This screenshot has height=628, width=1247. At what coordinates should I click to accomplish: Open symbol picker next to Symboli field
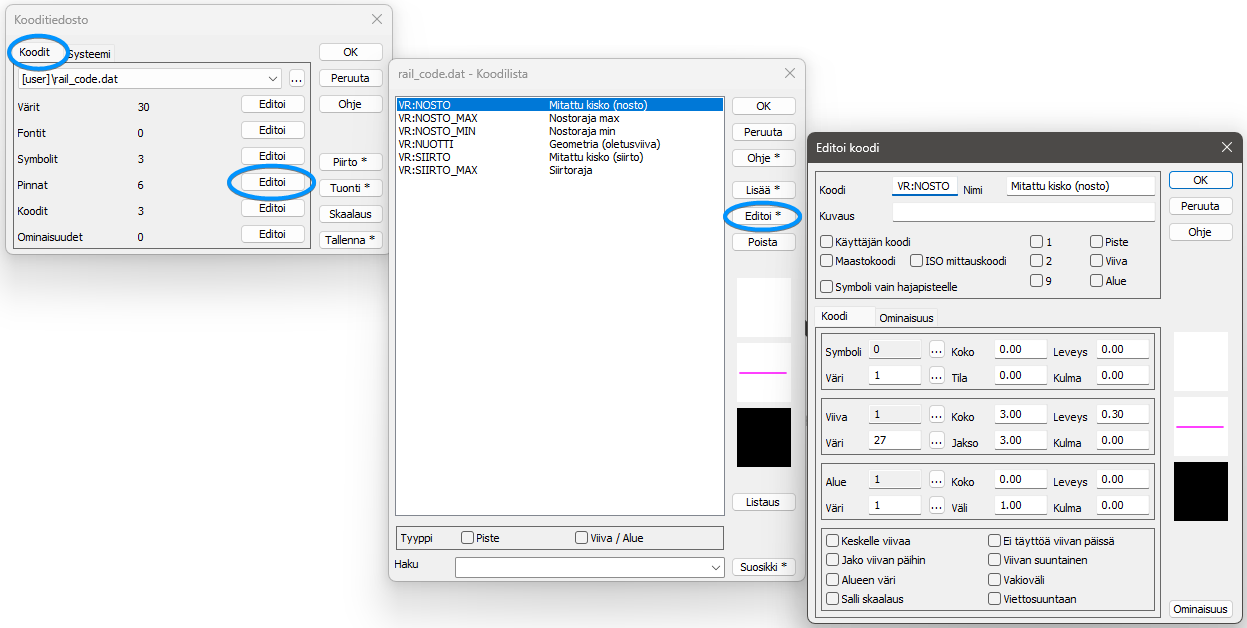click(937, 350)
